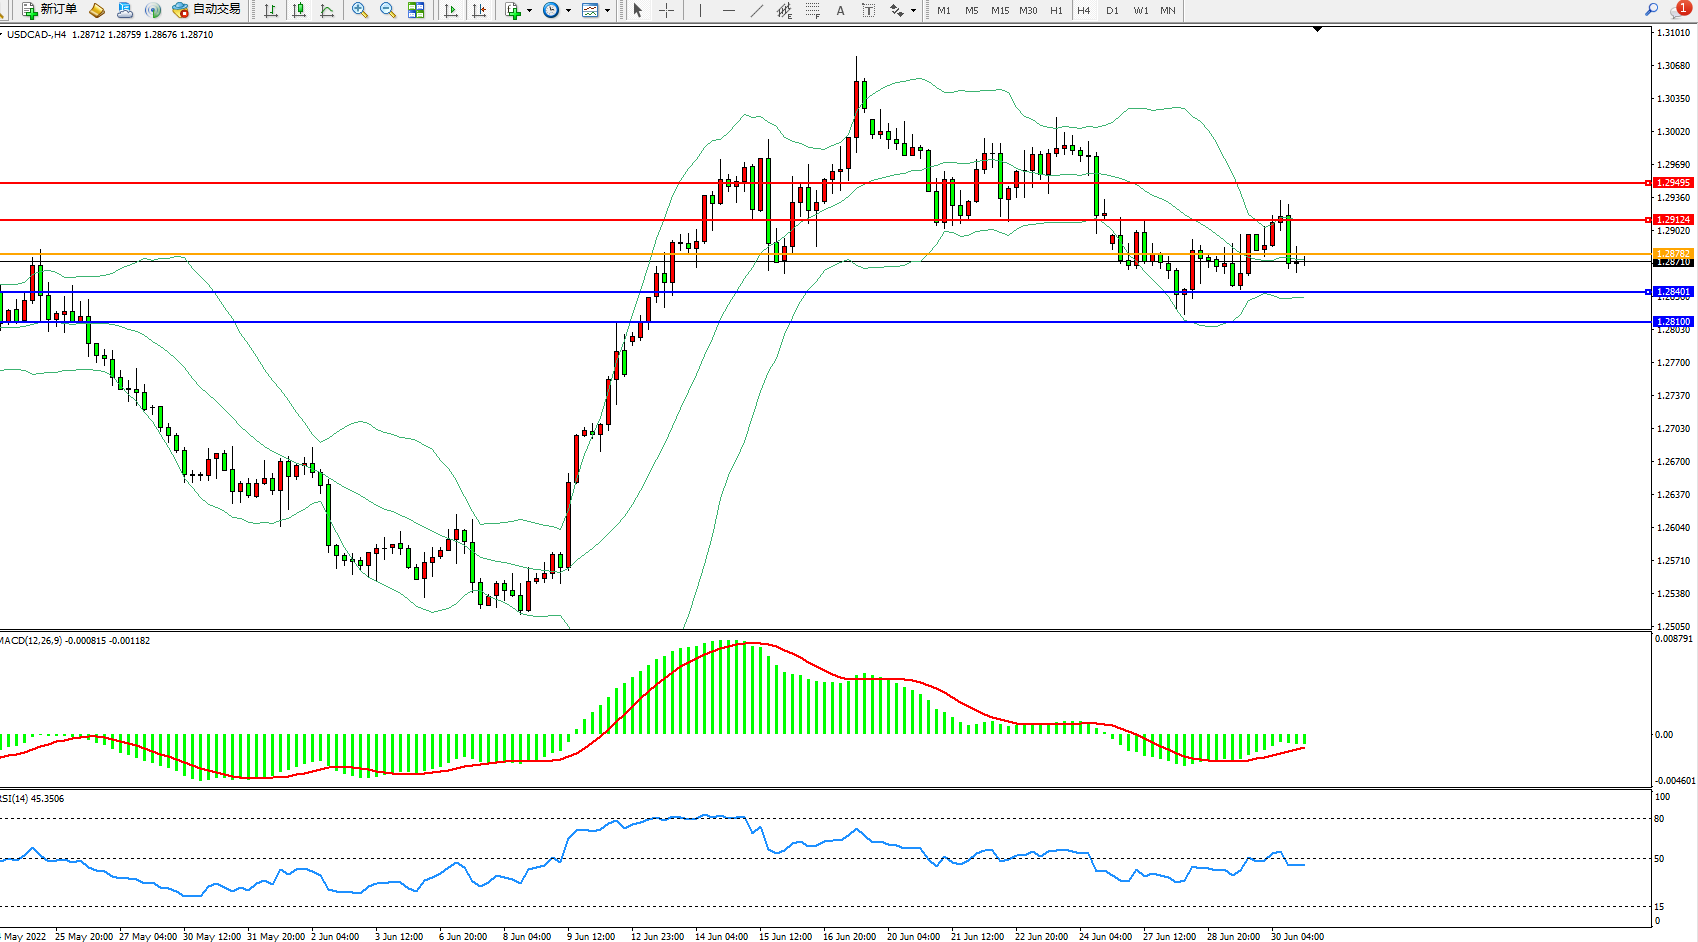
Task: Tile chart windows icon
Action: click(x=416, y=10)
